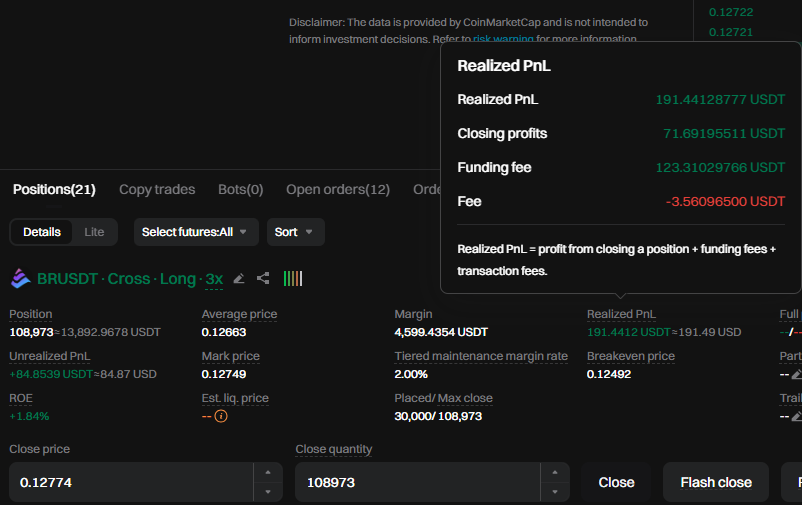Click the +1.84% ROE value

[29, 416]
